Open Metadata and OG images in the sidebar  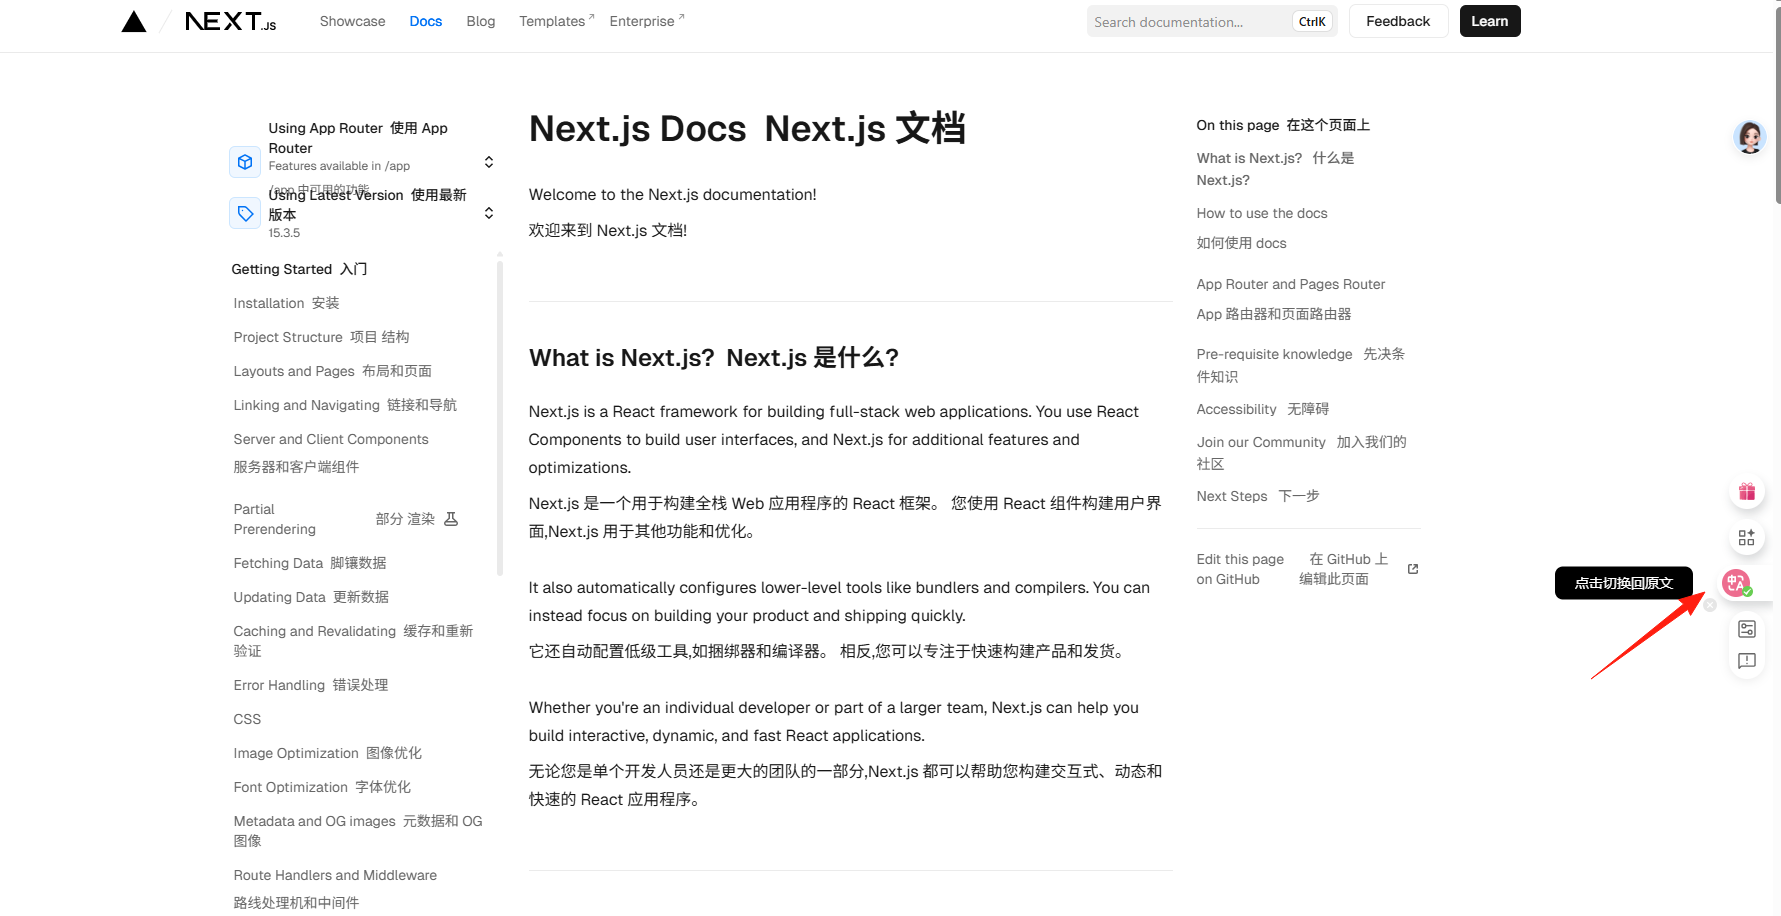358,831
